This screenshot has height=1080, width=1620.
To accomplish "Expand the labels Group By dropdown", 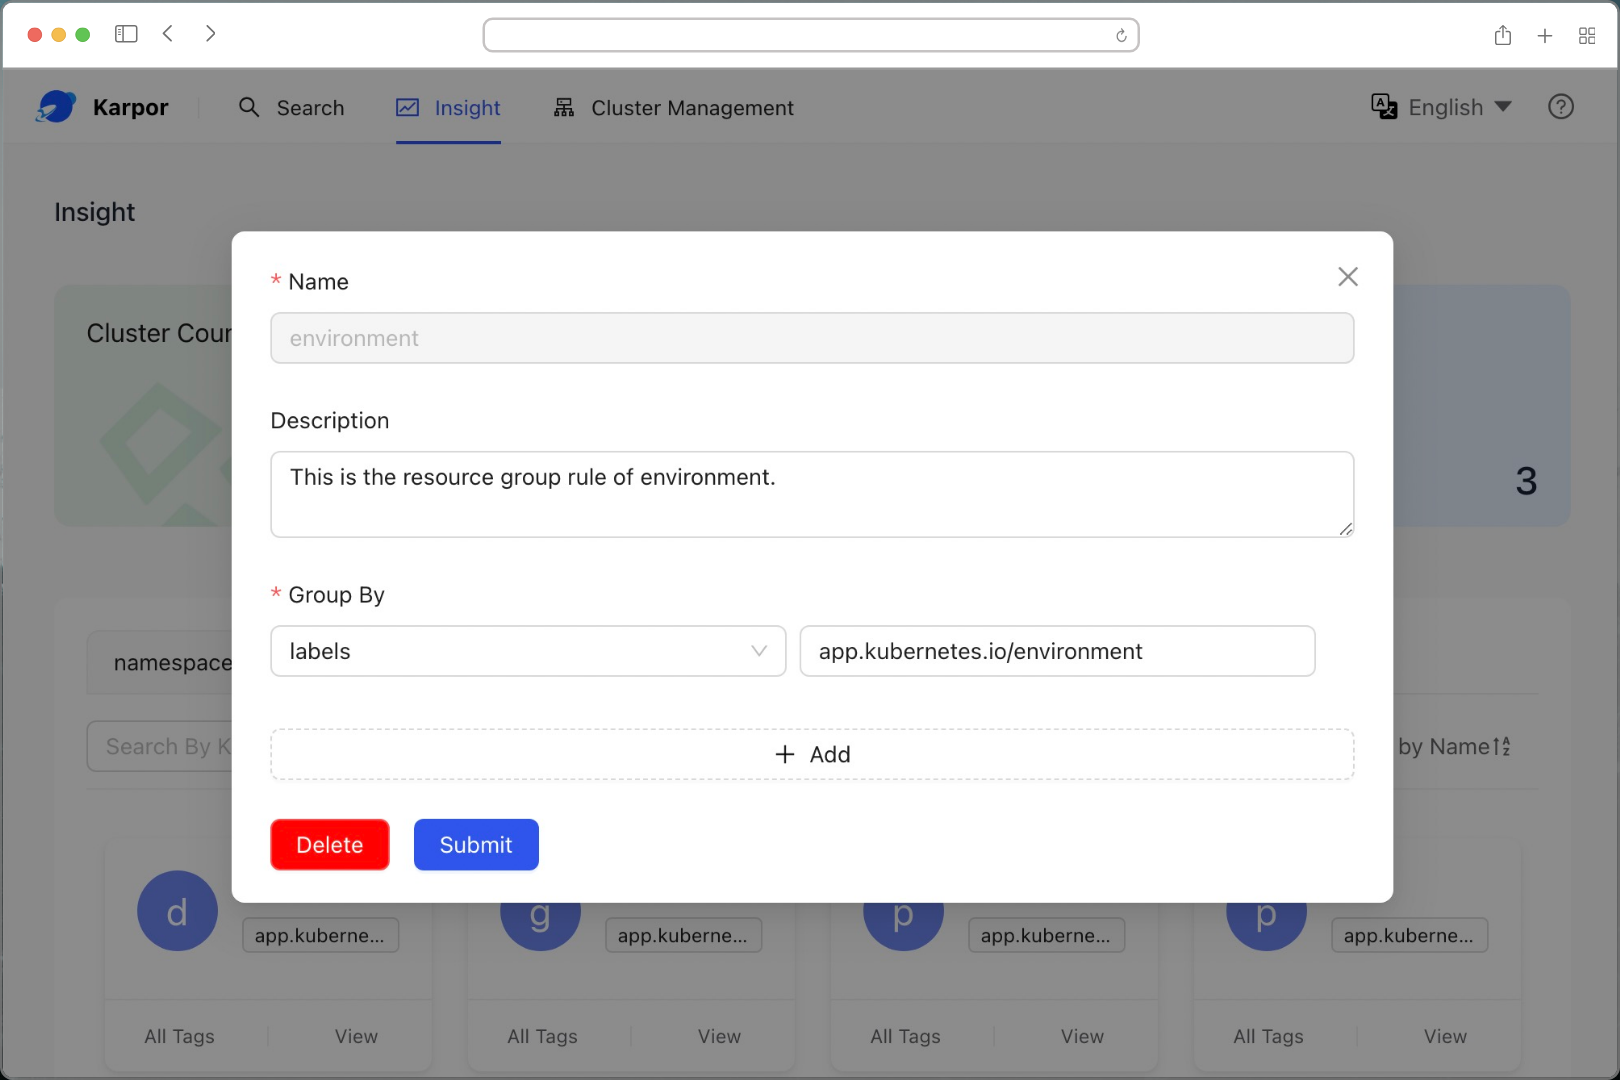I will click(x=528, y=651).
